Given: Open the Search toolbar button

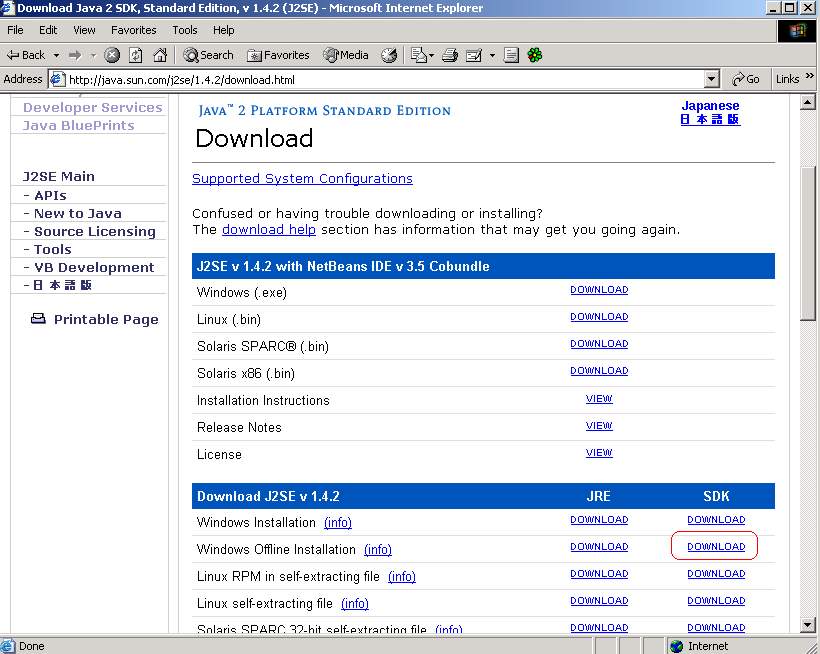Looking at the screenshot, I should (x=208, y=55).
